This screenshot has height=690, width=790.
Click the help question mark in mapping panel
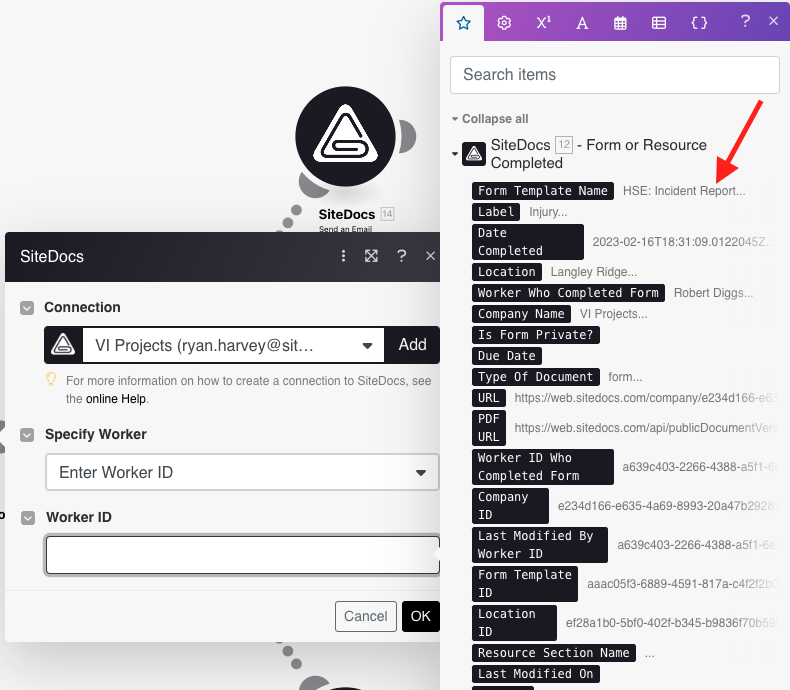coord(745,21)
